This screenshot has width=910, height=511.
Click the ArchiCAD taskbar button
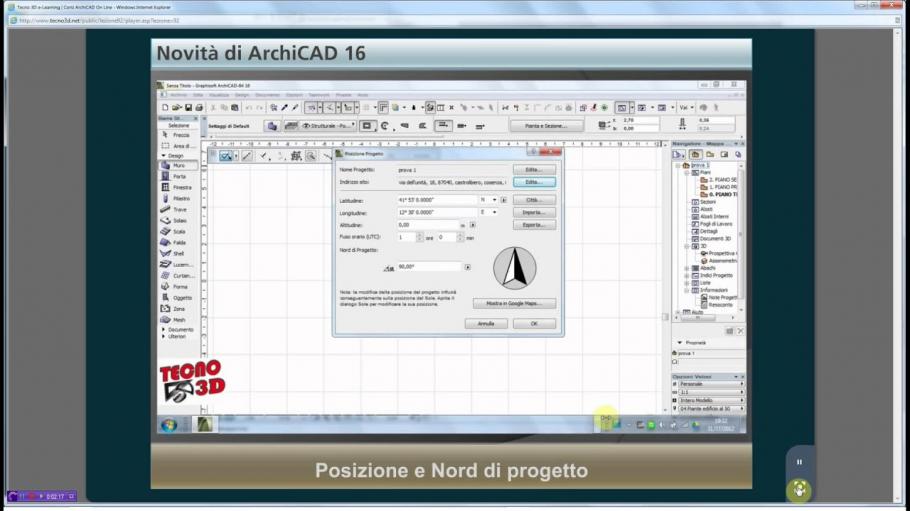click(x=204, y=424)
